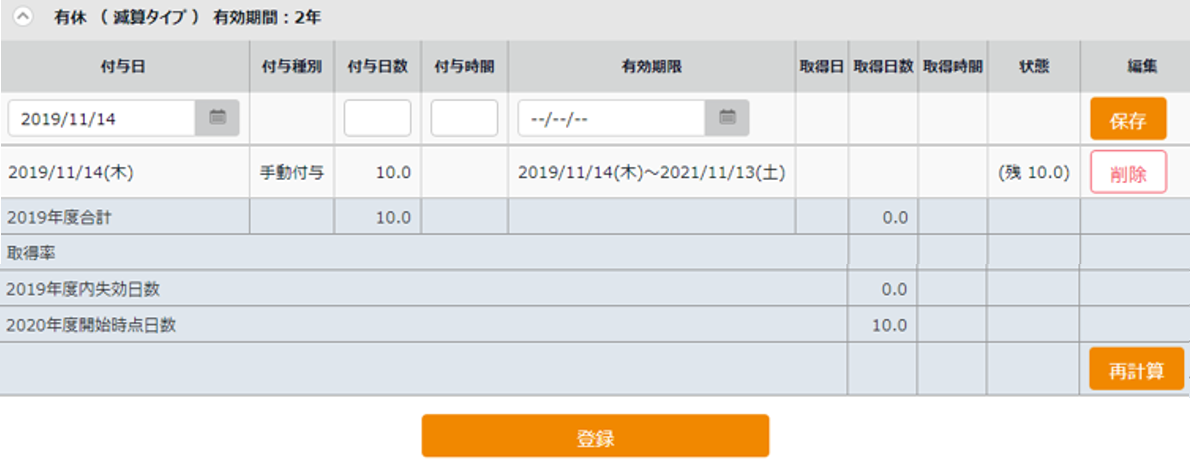Open calendar picker for 付与日 date field
This screenshot has height=463, width=1190.
point(218,118)
